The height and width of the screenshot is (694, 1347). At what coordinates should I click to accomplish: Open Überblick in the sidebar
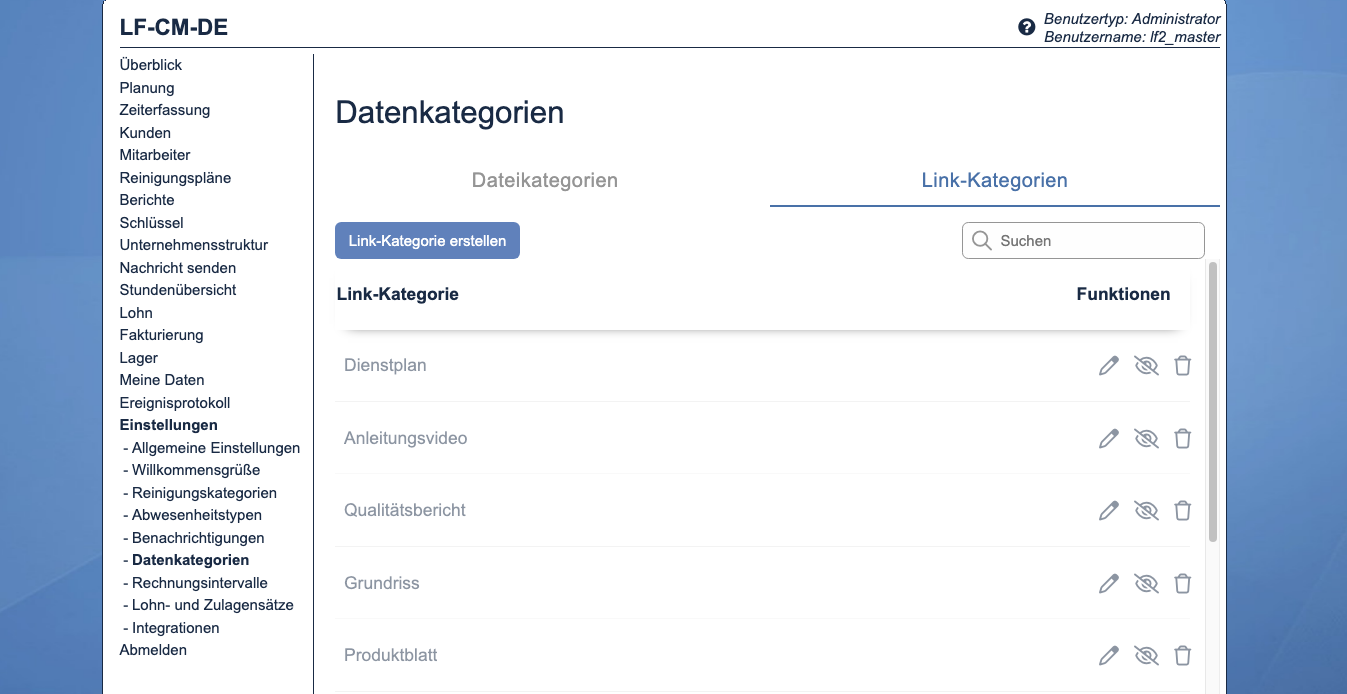151,65
